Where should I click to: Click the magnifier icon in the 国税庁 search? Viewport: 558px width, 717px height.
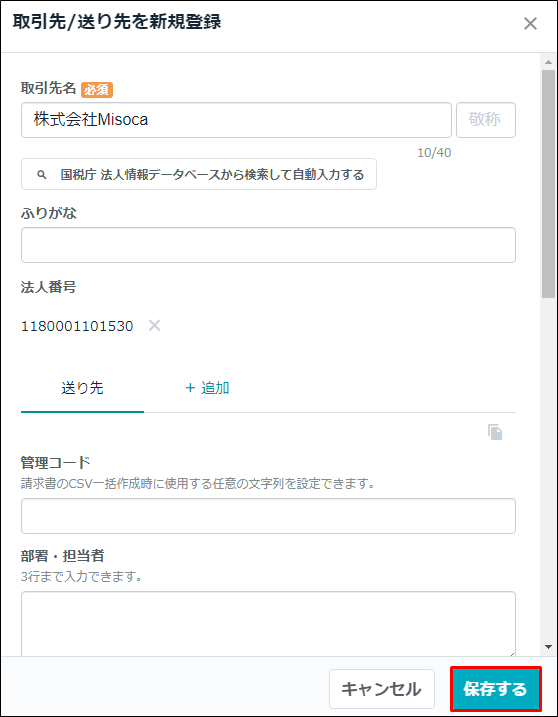42,174
